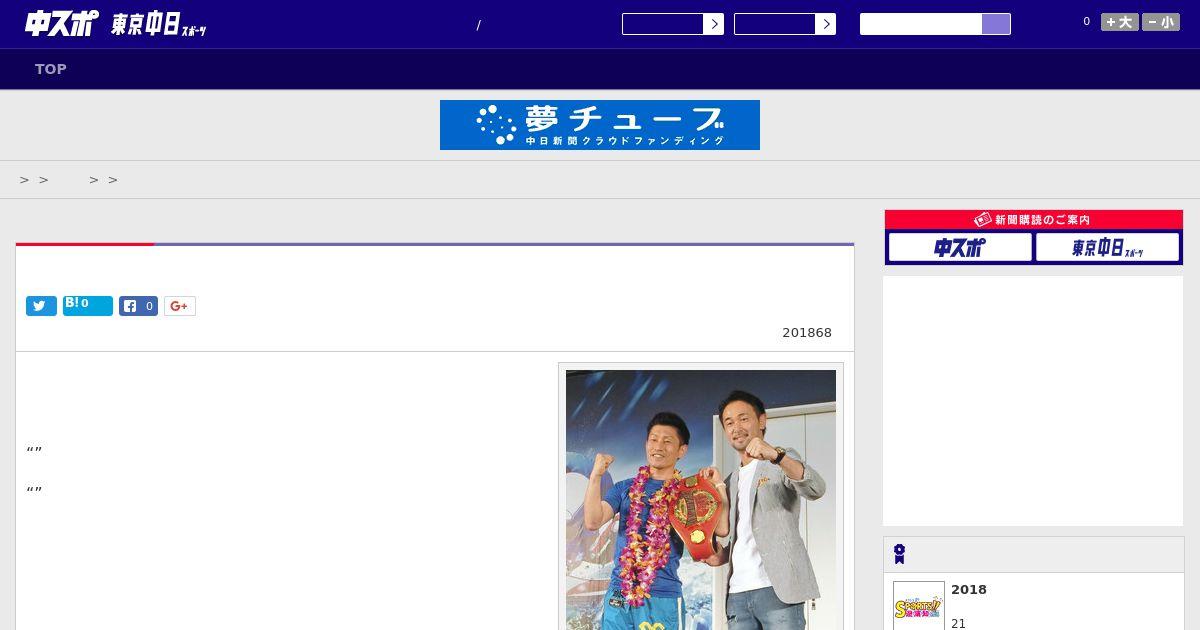Share article via the Twitter icon

pyautogui.click(x=41, y=306)
